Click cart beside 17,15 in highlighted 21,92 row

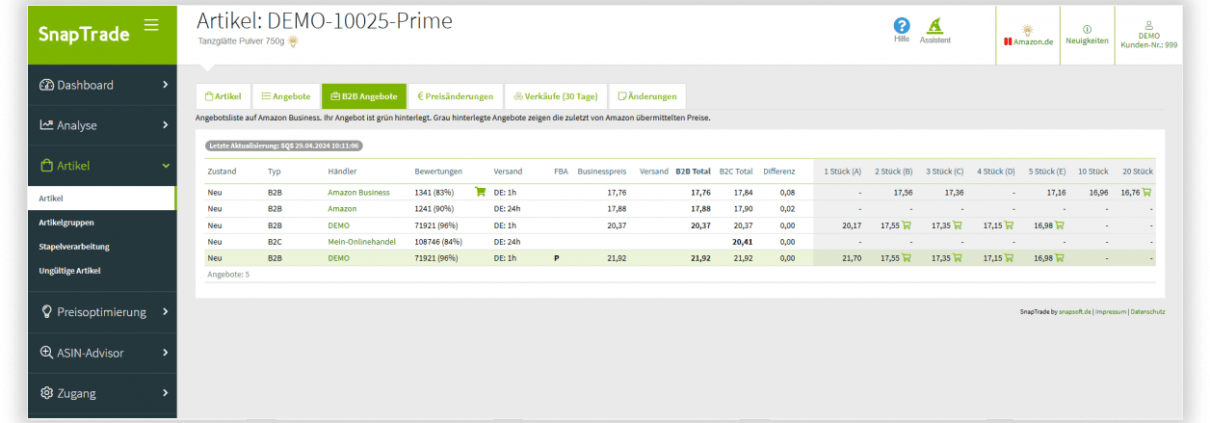pos(1009,257)
